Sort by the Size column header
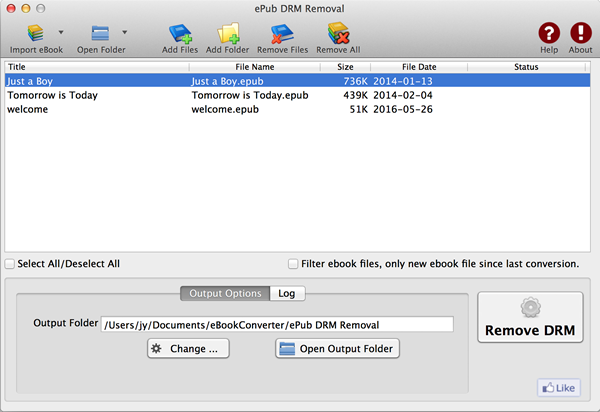This screenshot has width=600, height=412. (345, 67)
